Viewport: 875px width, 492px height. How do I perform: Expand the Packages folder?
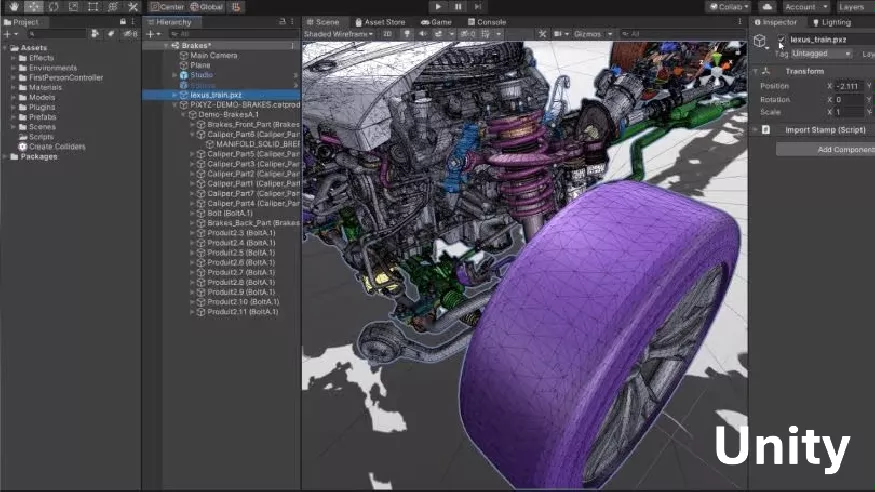(6, 157)
